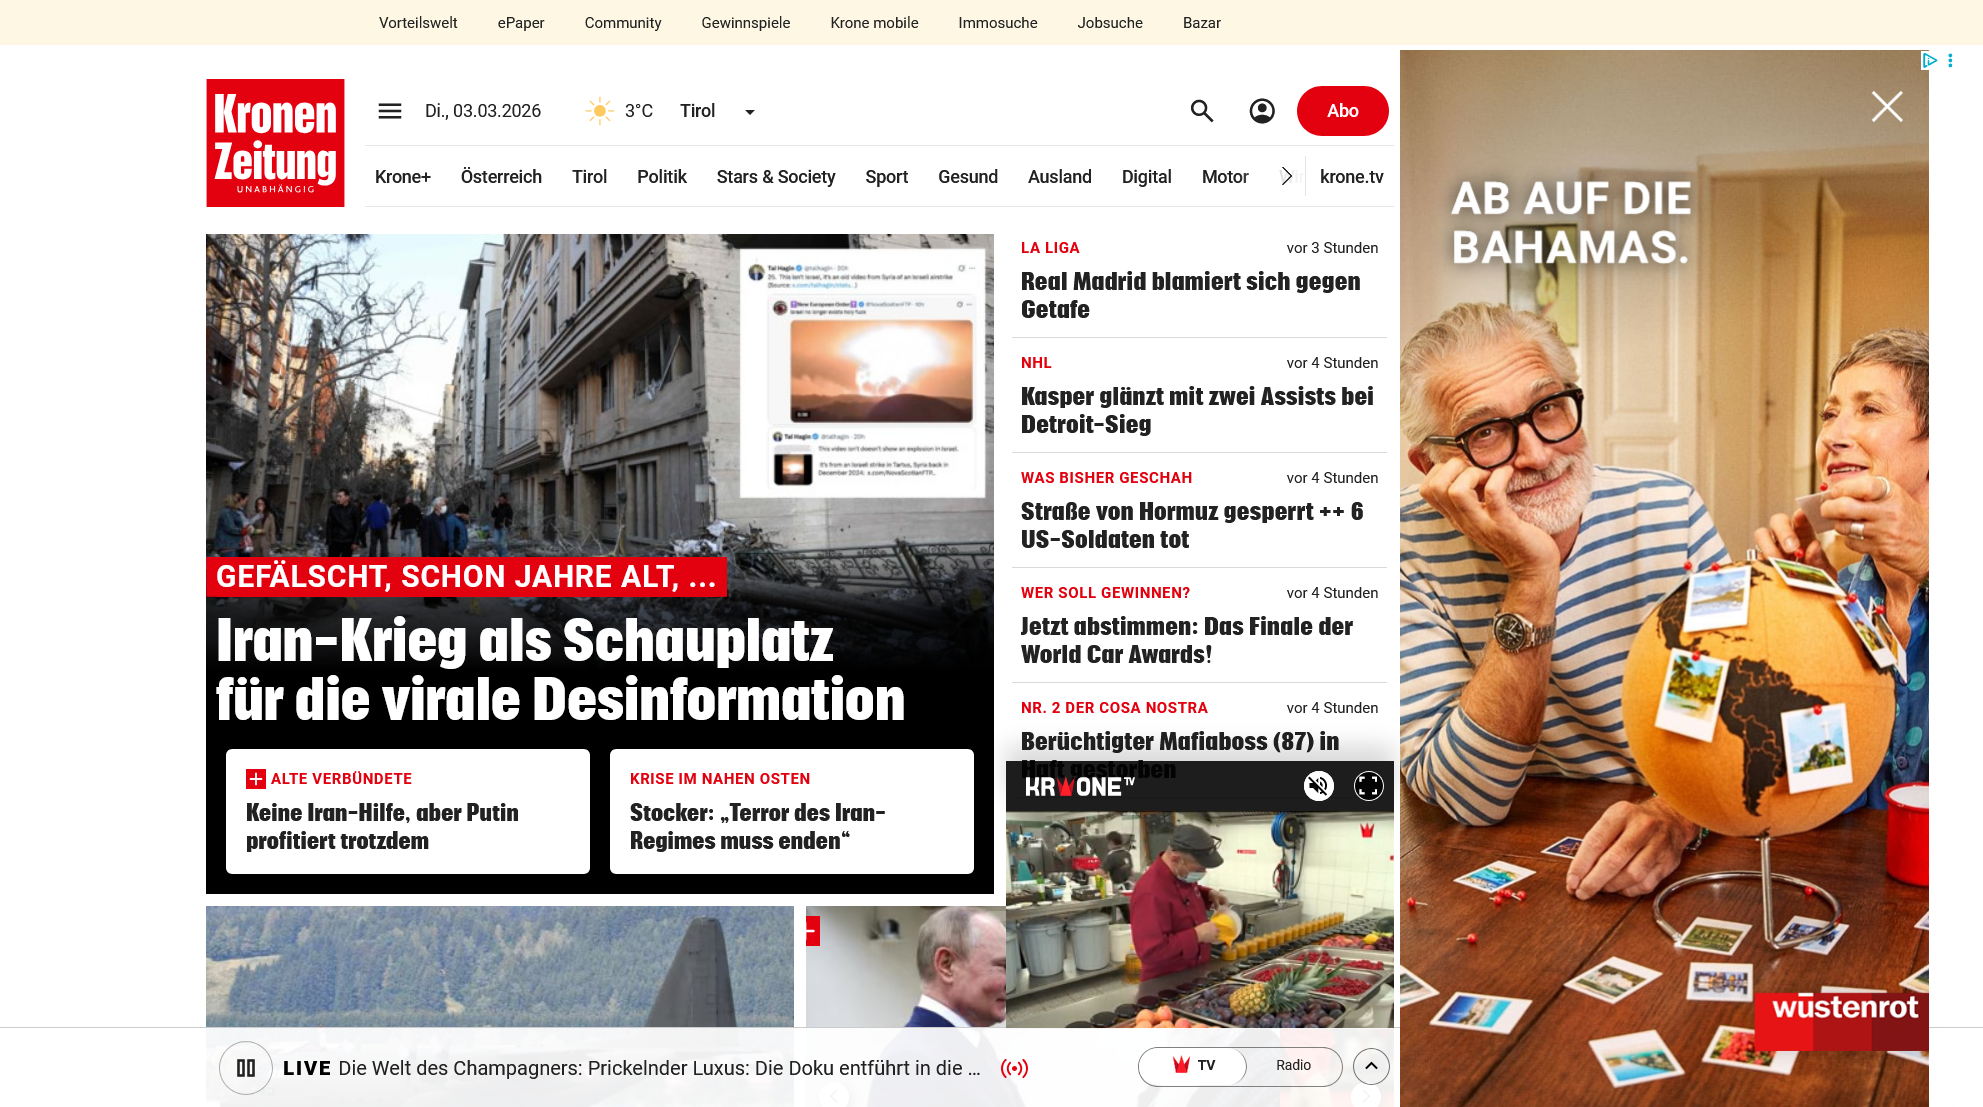Viewport: 1983px width, 1107px height.
Task: Open the hamburger menu icon
Action: coord(390,111)
